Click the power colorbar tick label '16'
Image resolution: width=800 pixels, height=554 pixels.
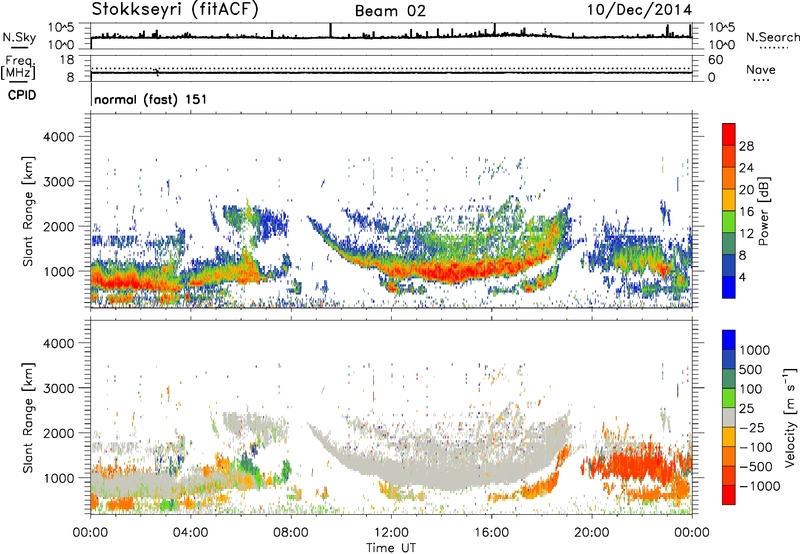pyautogui.click(x=746, y=212)
